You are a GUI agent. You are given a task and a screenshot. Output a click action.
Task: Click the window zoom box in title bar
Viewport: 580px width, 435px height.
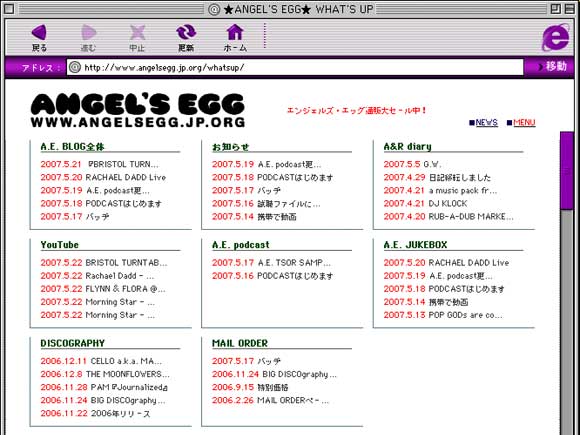(x=556, y=9)
